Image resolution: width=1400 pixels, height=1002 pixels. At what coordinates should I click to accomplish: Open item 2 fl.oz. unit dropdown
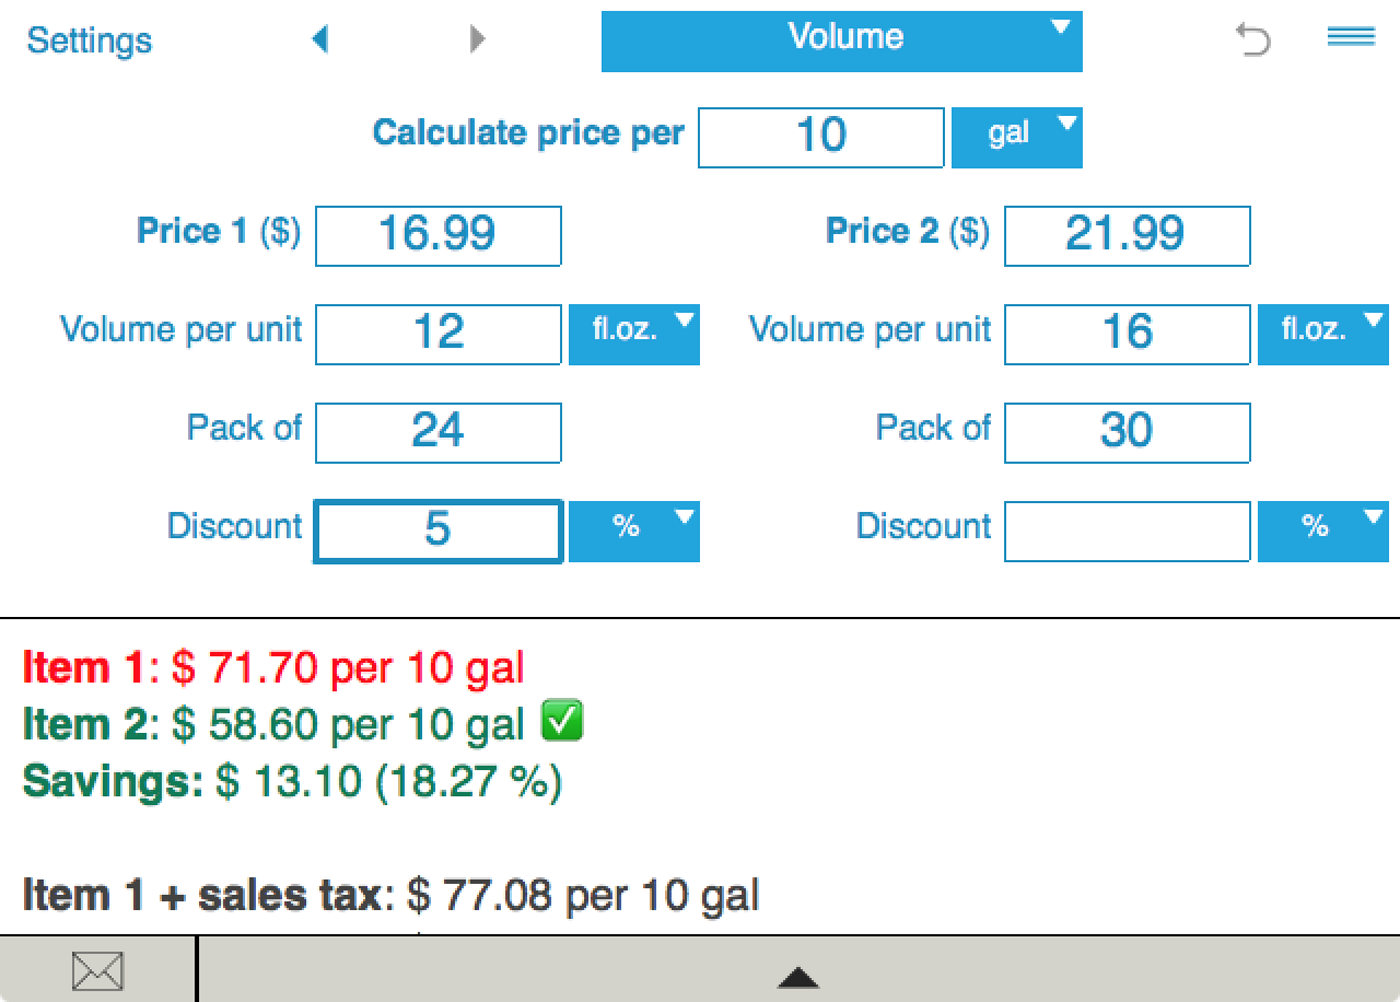click(1322, 334)
